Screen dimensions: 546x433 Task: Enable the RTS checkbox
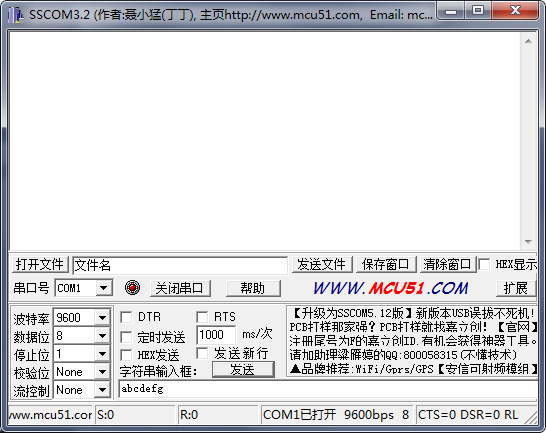(x=202, y=317)
